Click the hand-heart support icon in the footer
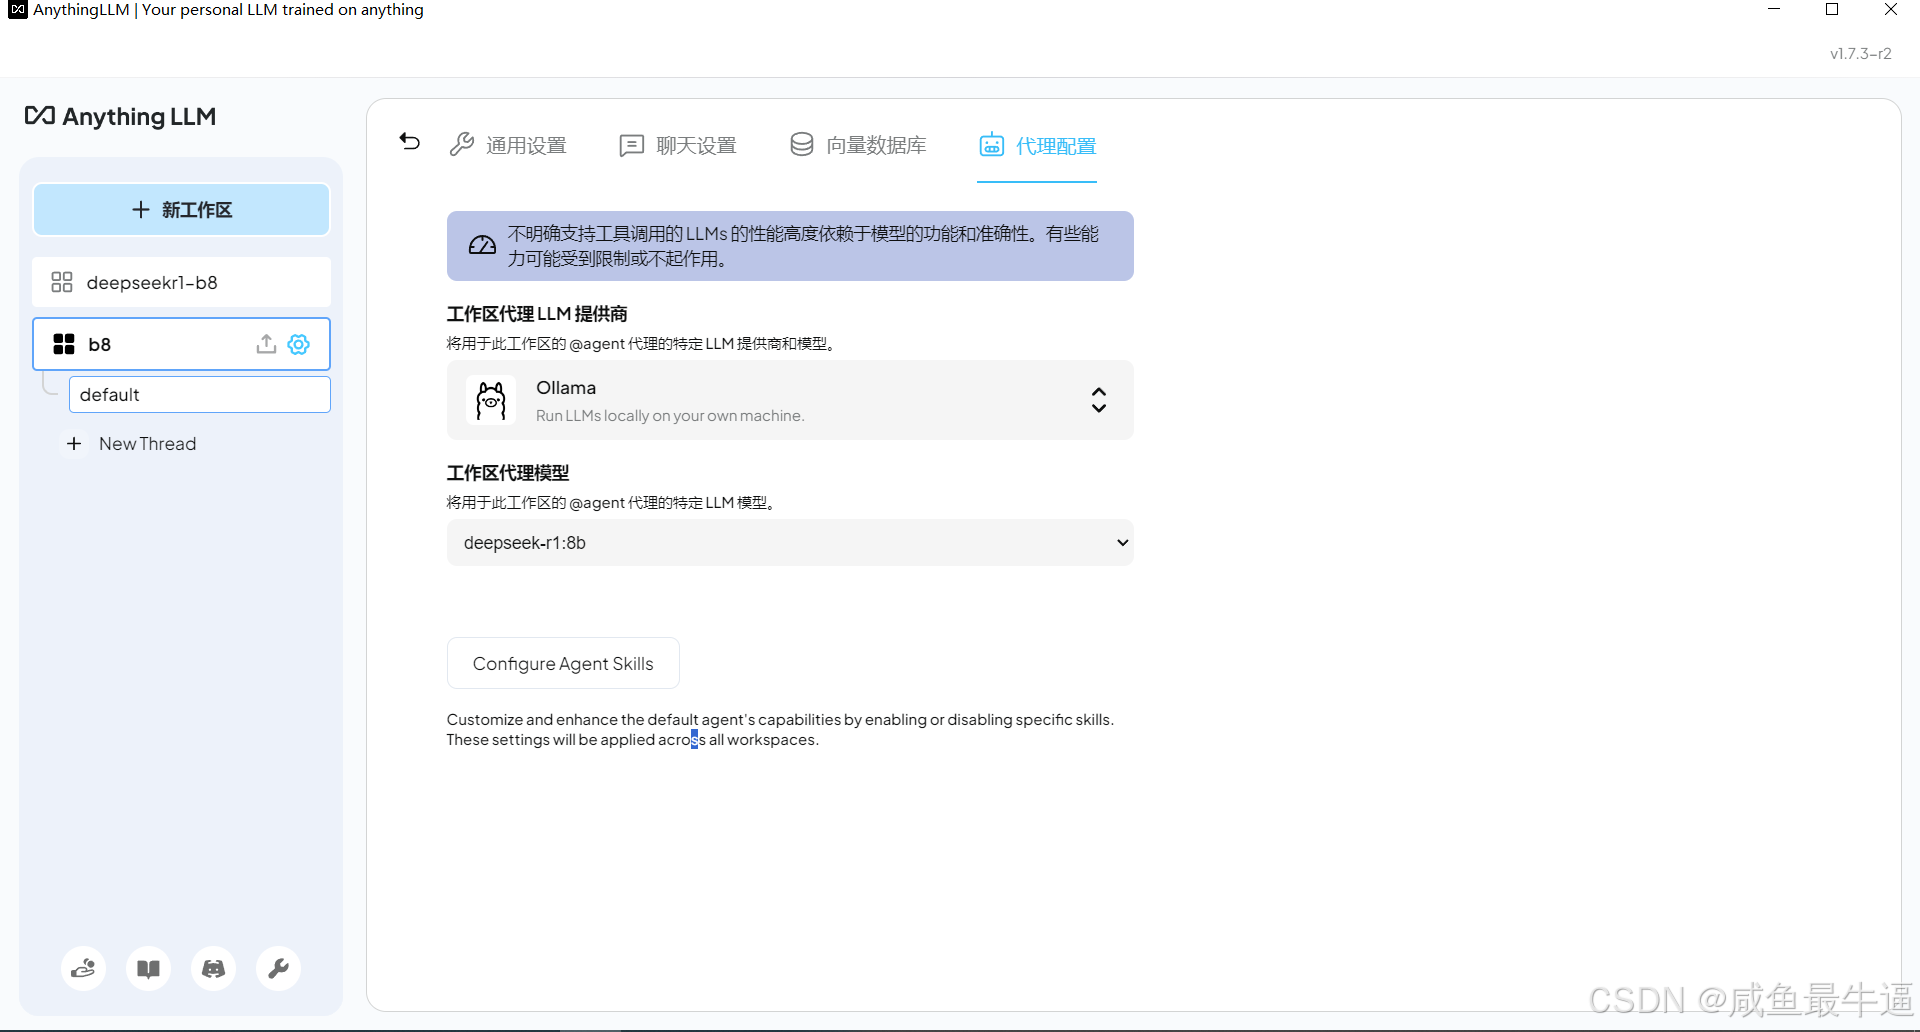1920x1032 pixels. 83,968
